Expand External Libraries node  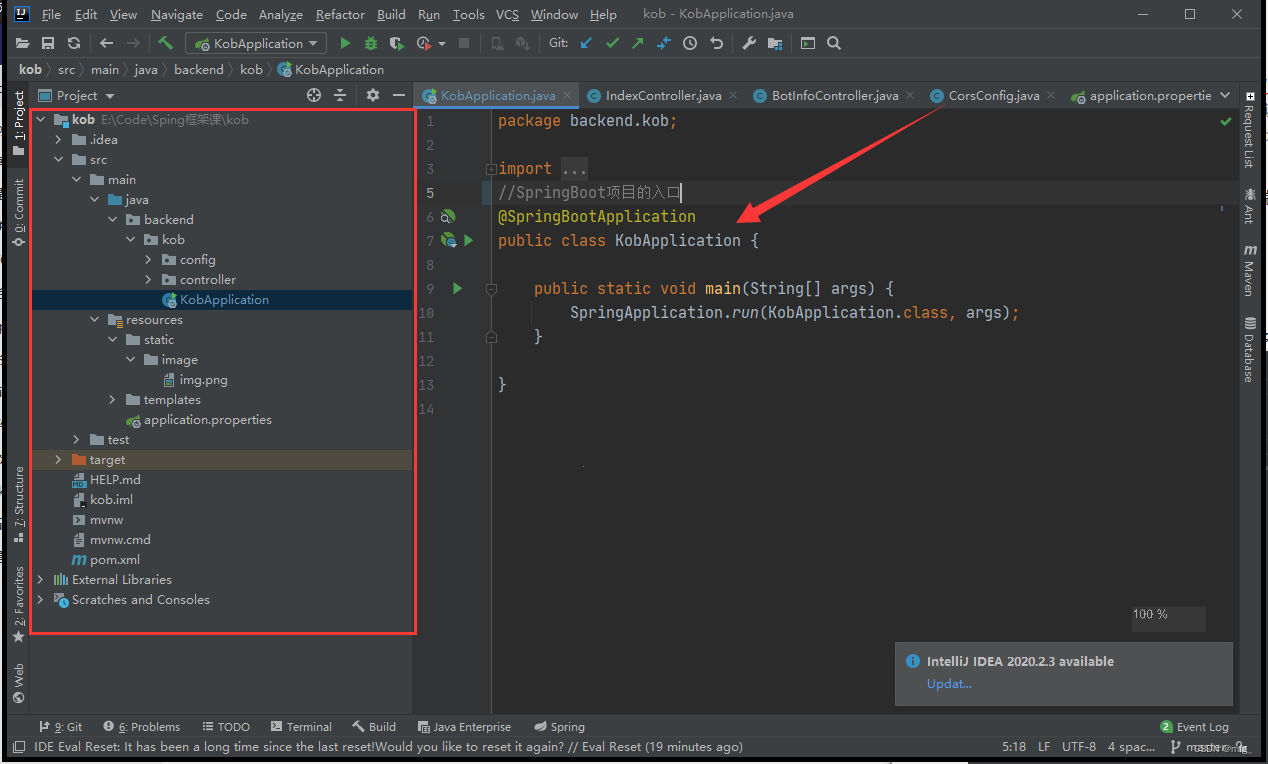pos(40,579)
